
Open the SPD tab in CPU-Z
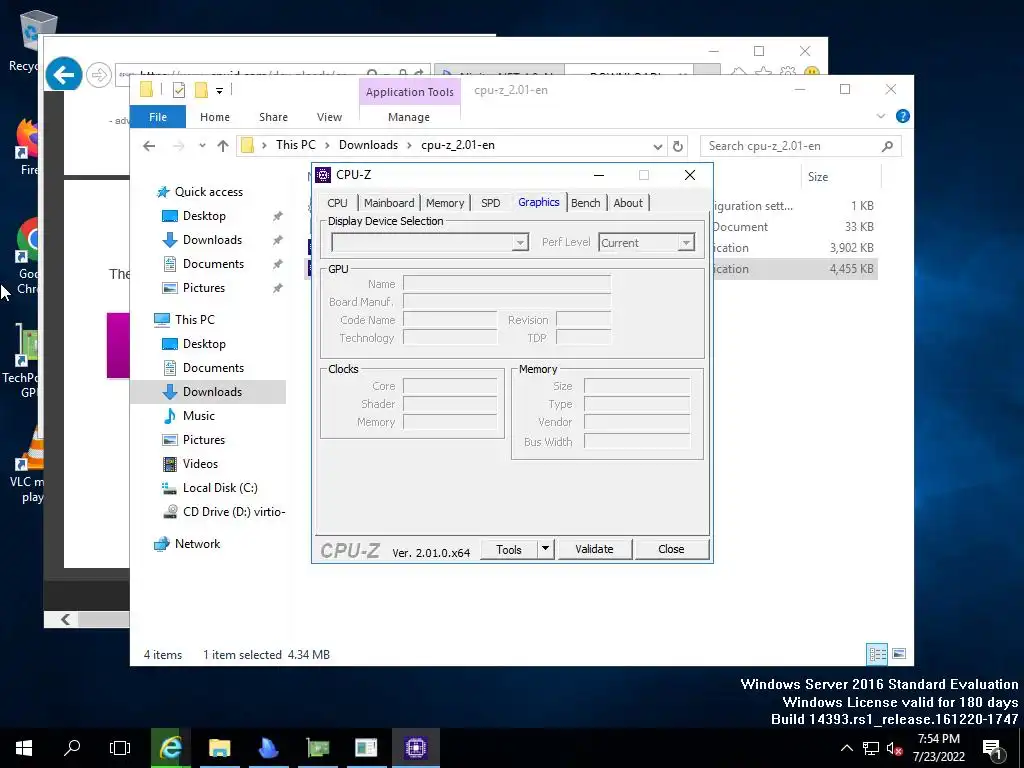coord(490,203)
